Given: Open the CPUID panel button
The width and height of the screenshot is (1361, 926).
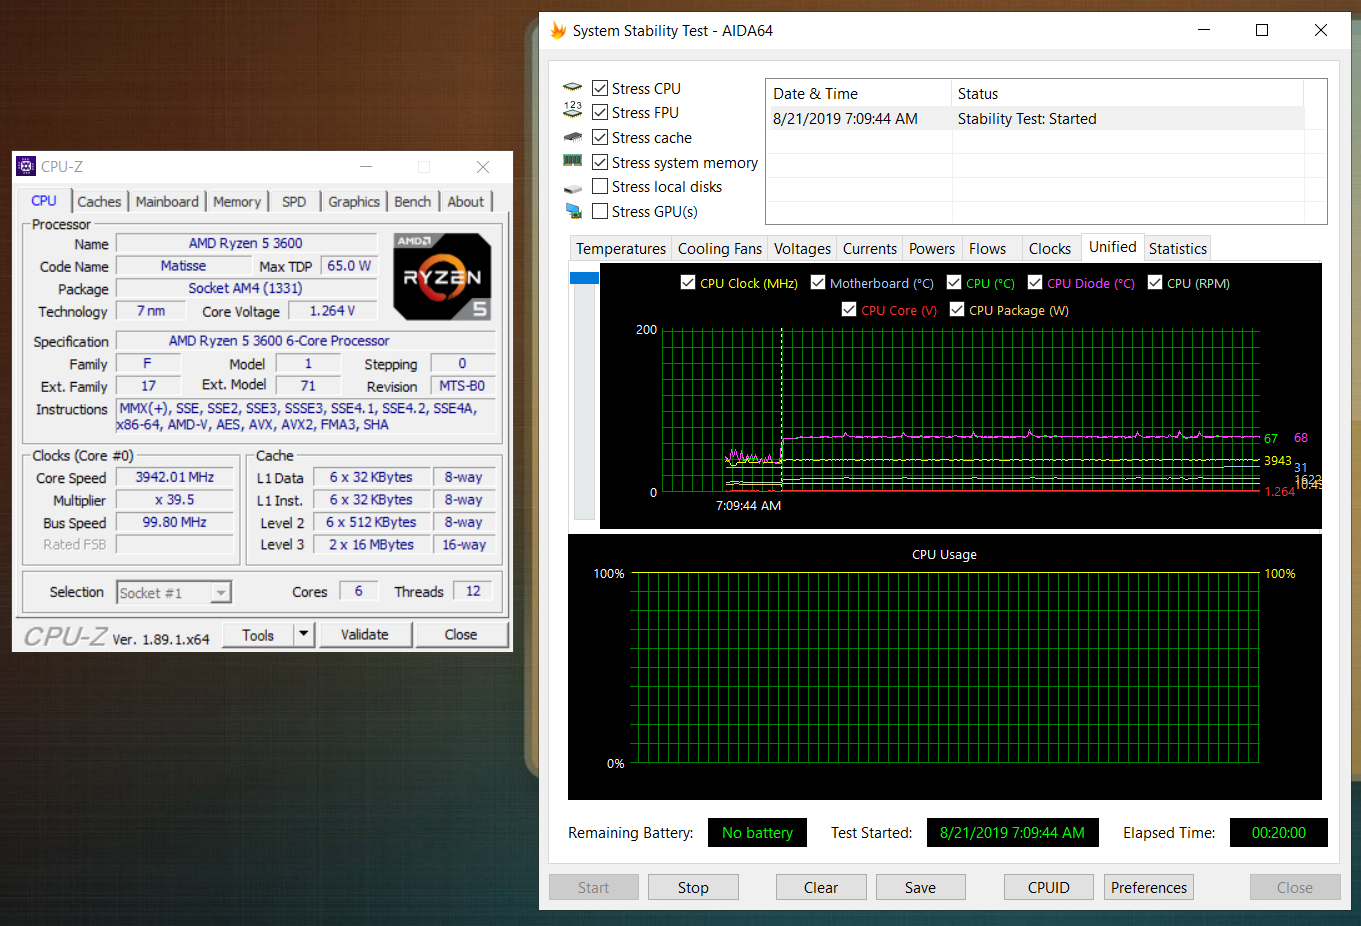Looking at the screenshot, I should 1049,887.
